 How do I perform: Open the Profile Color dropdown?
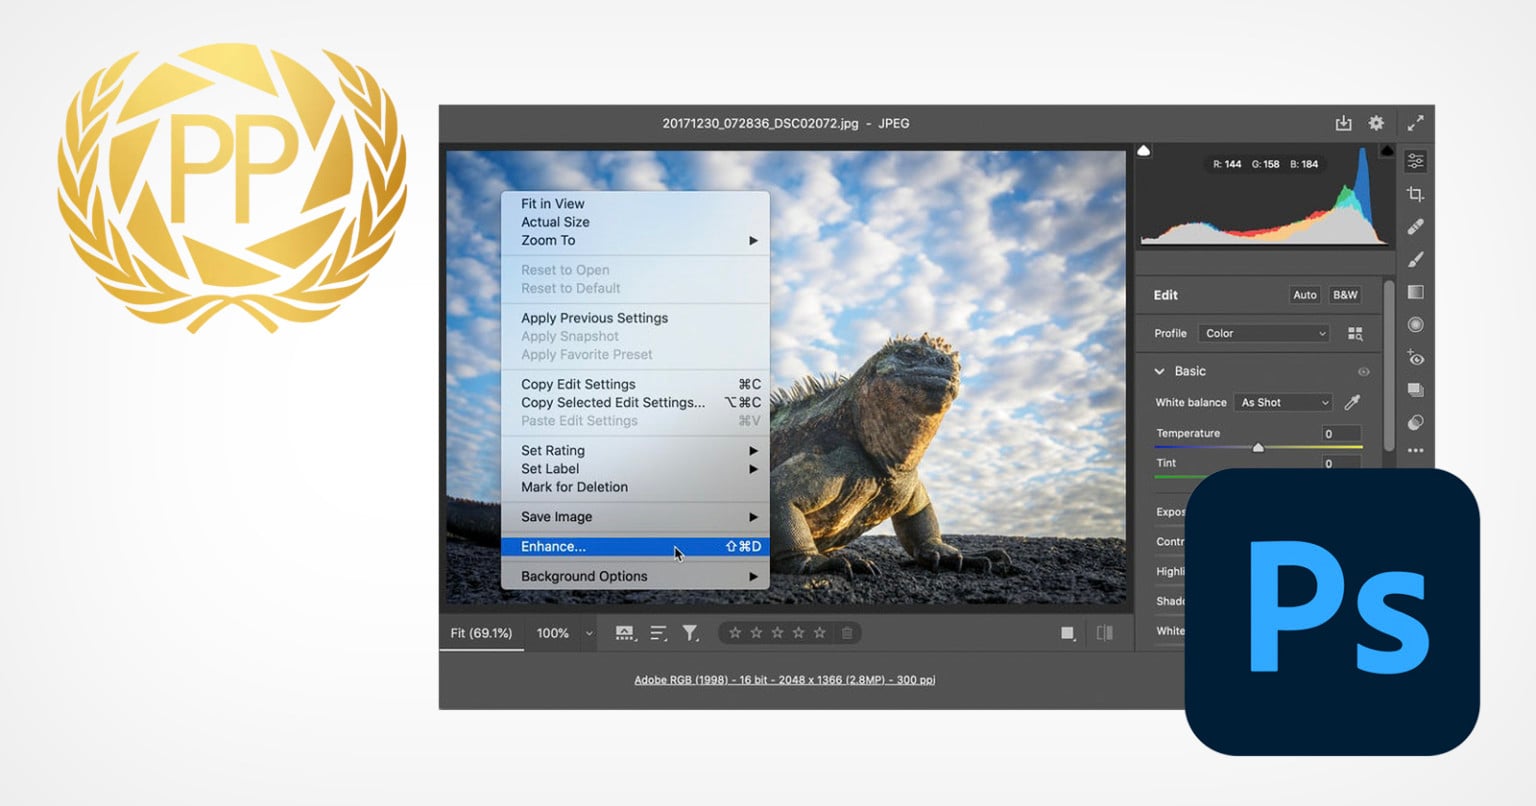click(x=1263, y=333)
